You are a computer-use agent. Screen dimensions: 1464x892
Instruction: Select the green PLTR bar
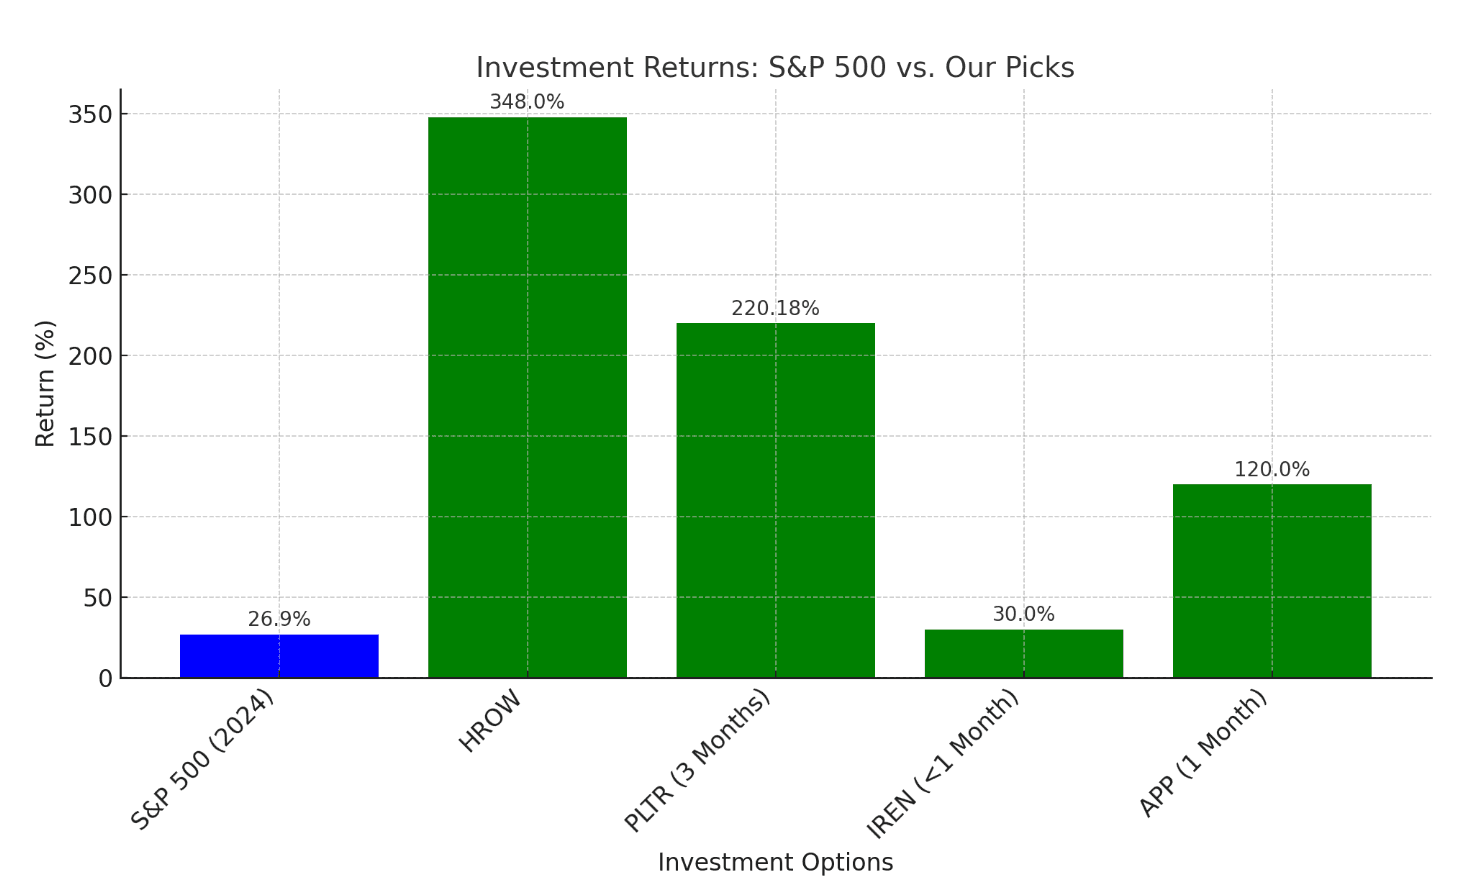coord(775,500)
